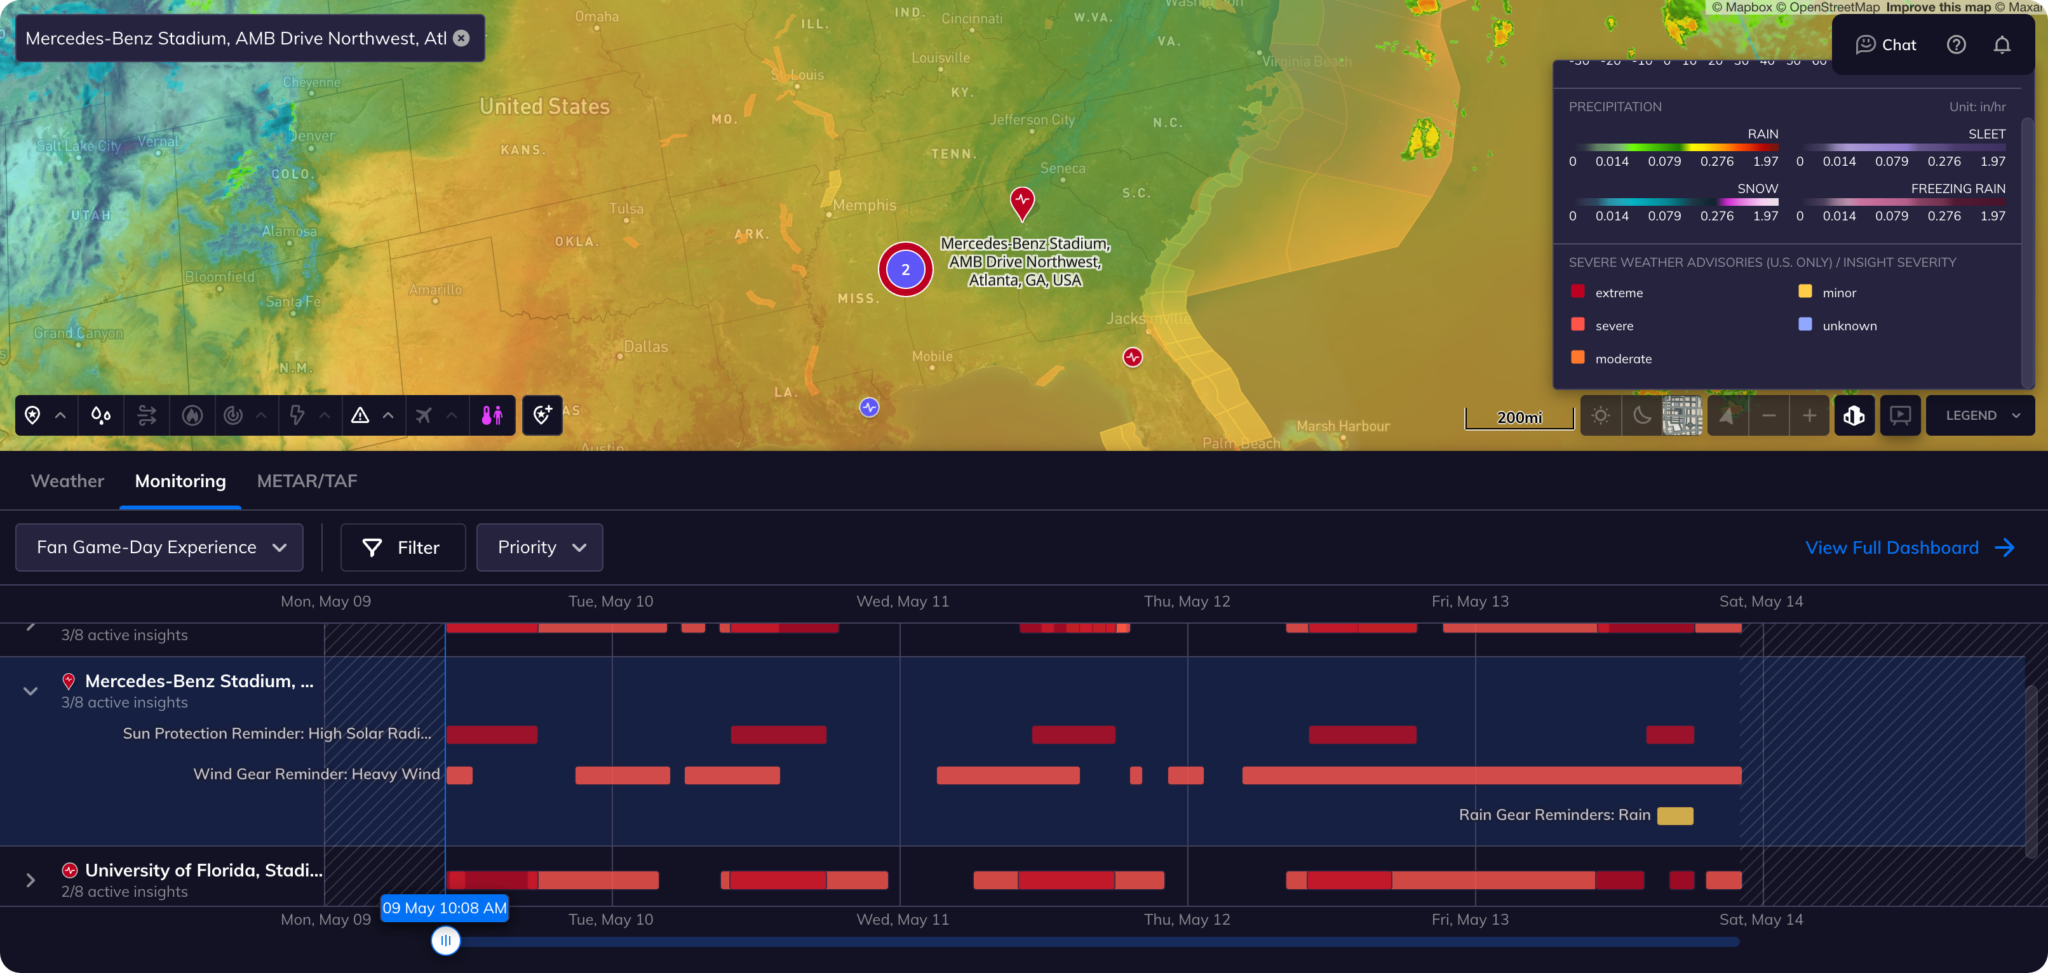Screen dimensions: 2048x973
Task: Open the METAR/TAF tab
Action: [307, 481]
